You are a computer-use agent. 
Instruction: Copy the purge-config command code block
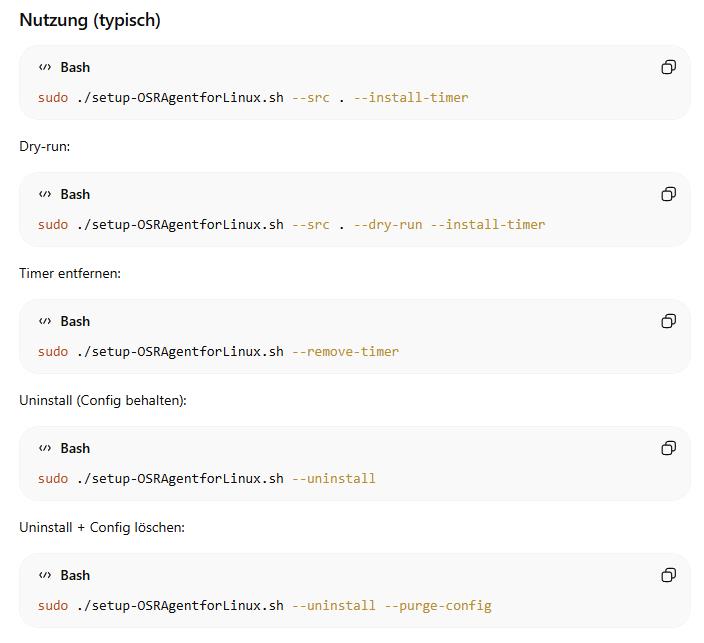click(668, 575)
